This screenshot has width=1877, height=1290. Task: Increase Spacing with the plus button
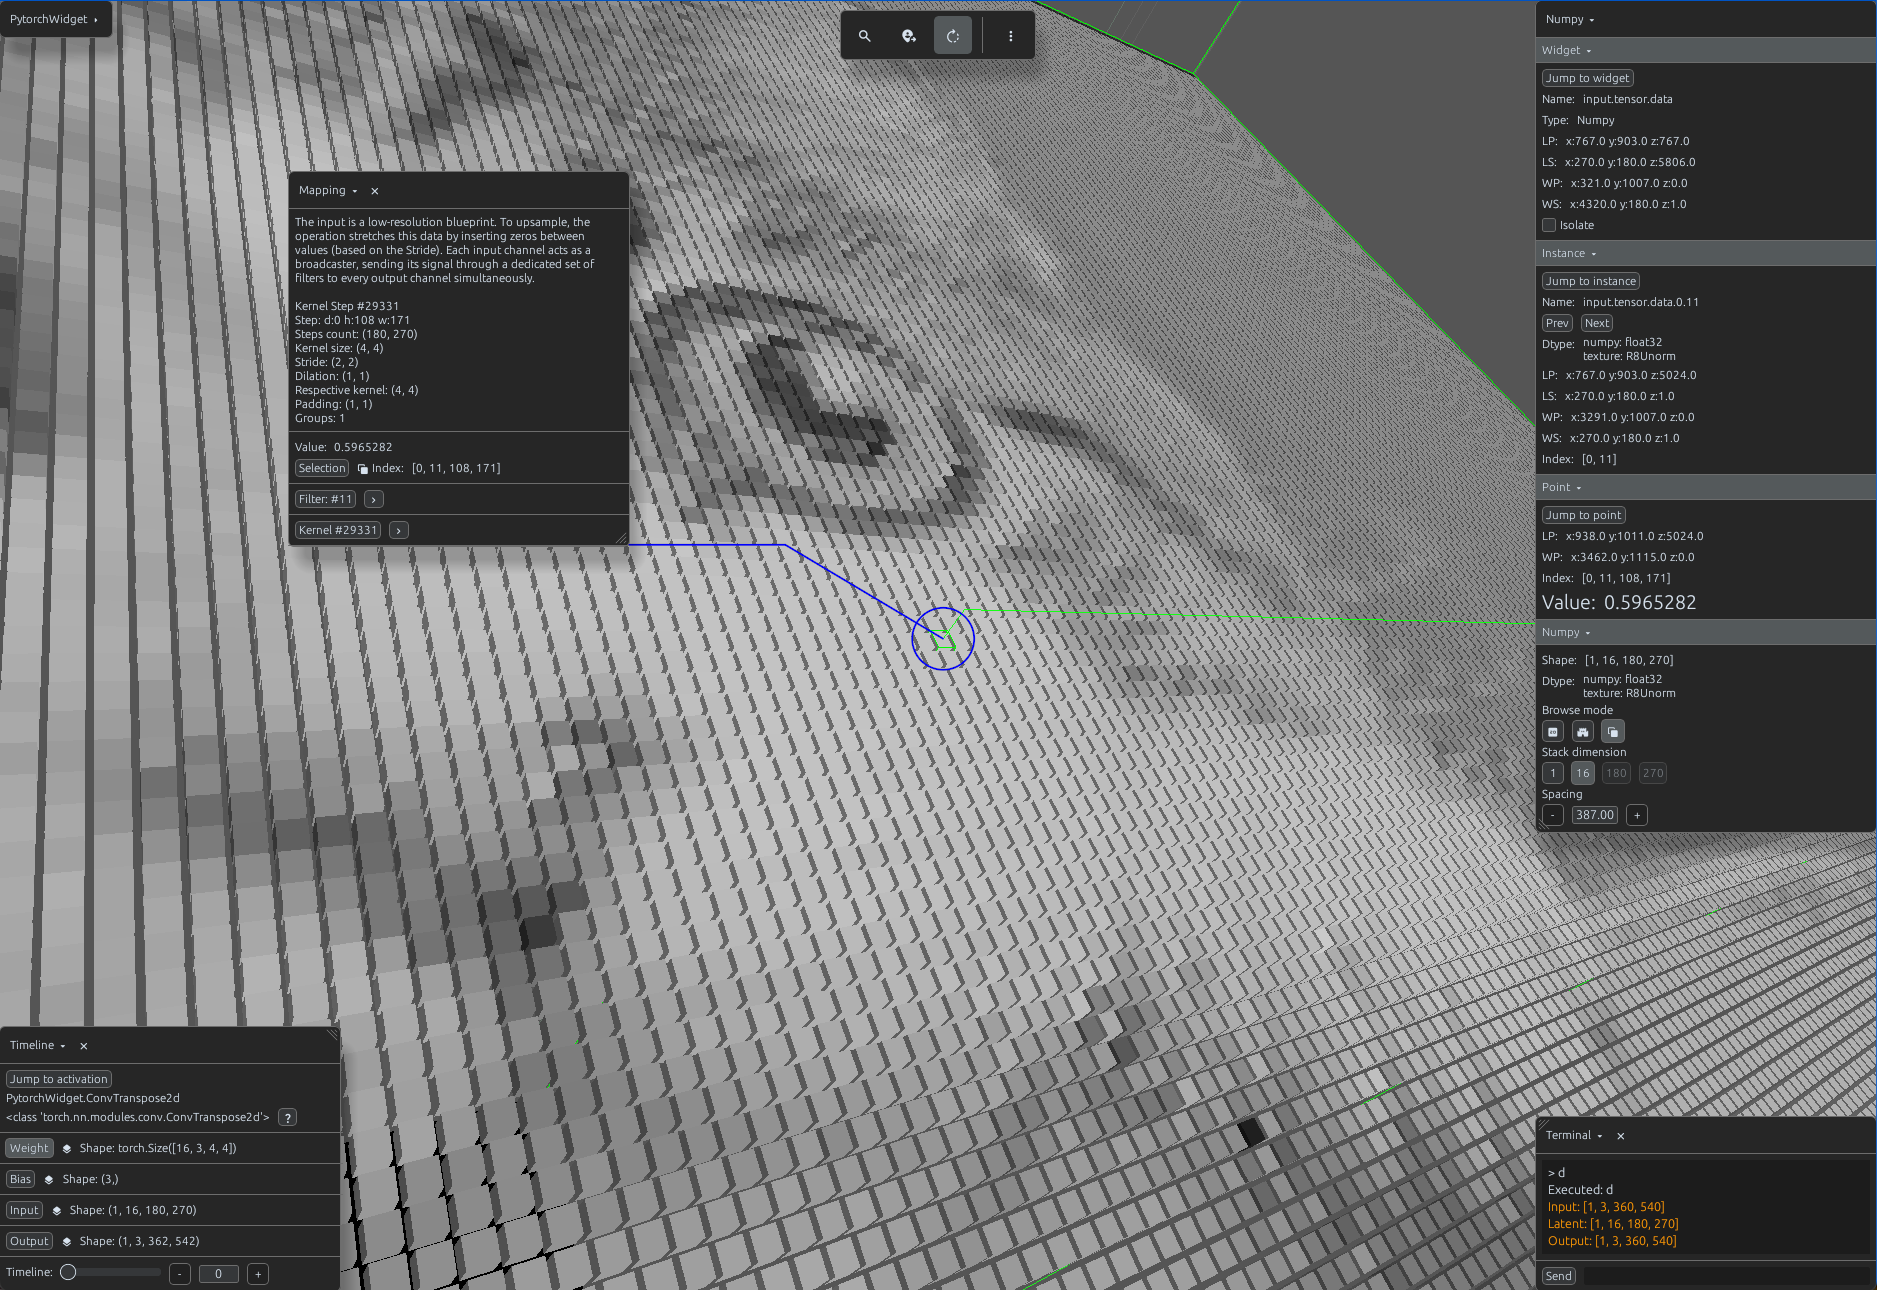[x=1637, y=815]
